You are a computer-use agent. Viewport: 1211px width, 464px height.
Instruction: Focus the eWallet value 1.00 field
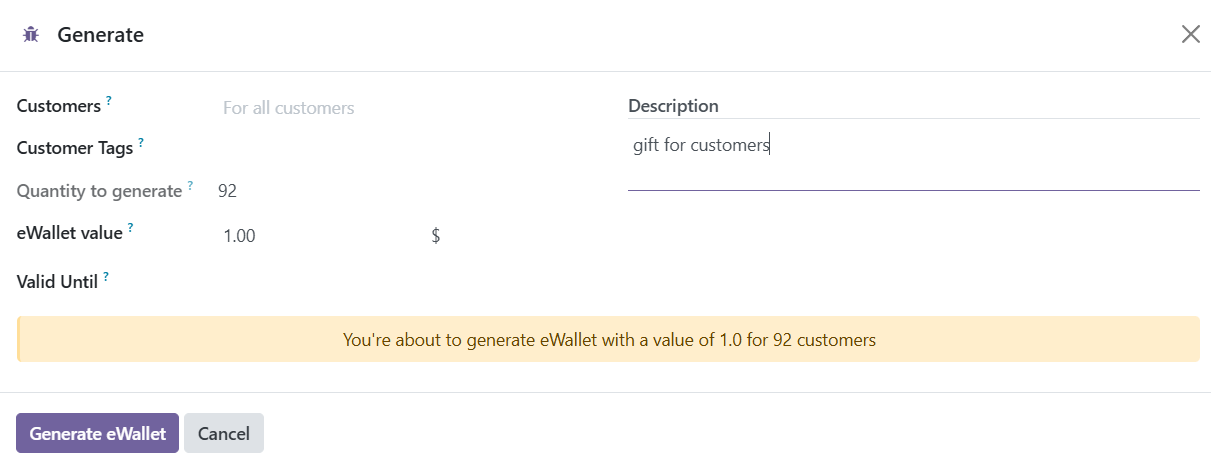tap(320, 236)
